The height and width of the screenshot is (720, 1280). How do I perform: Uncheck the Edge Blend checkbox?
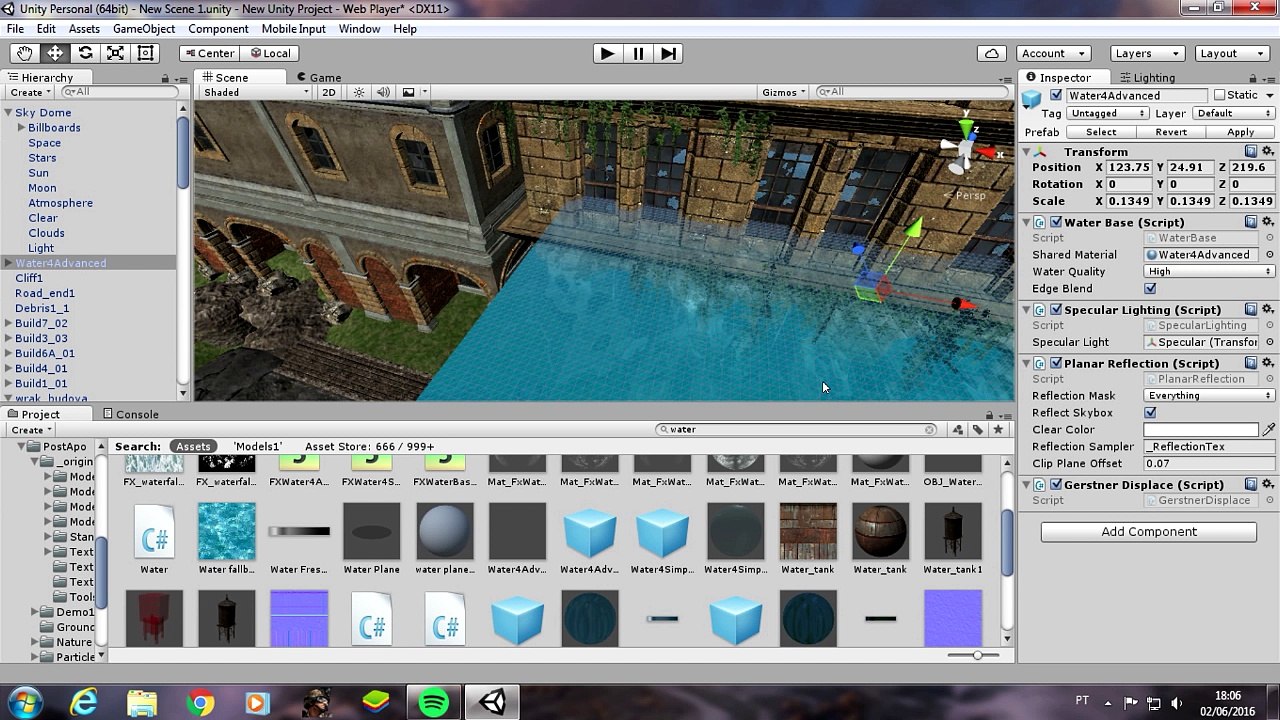point(1150,289)
